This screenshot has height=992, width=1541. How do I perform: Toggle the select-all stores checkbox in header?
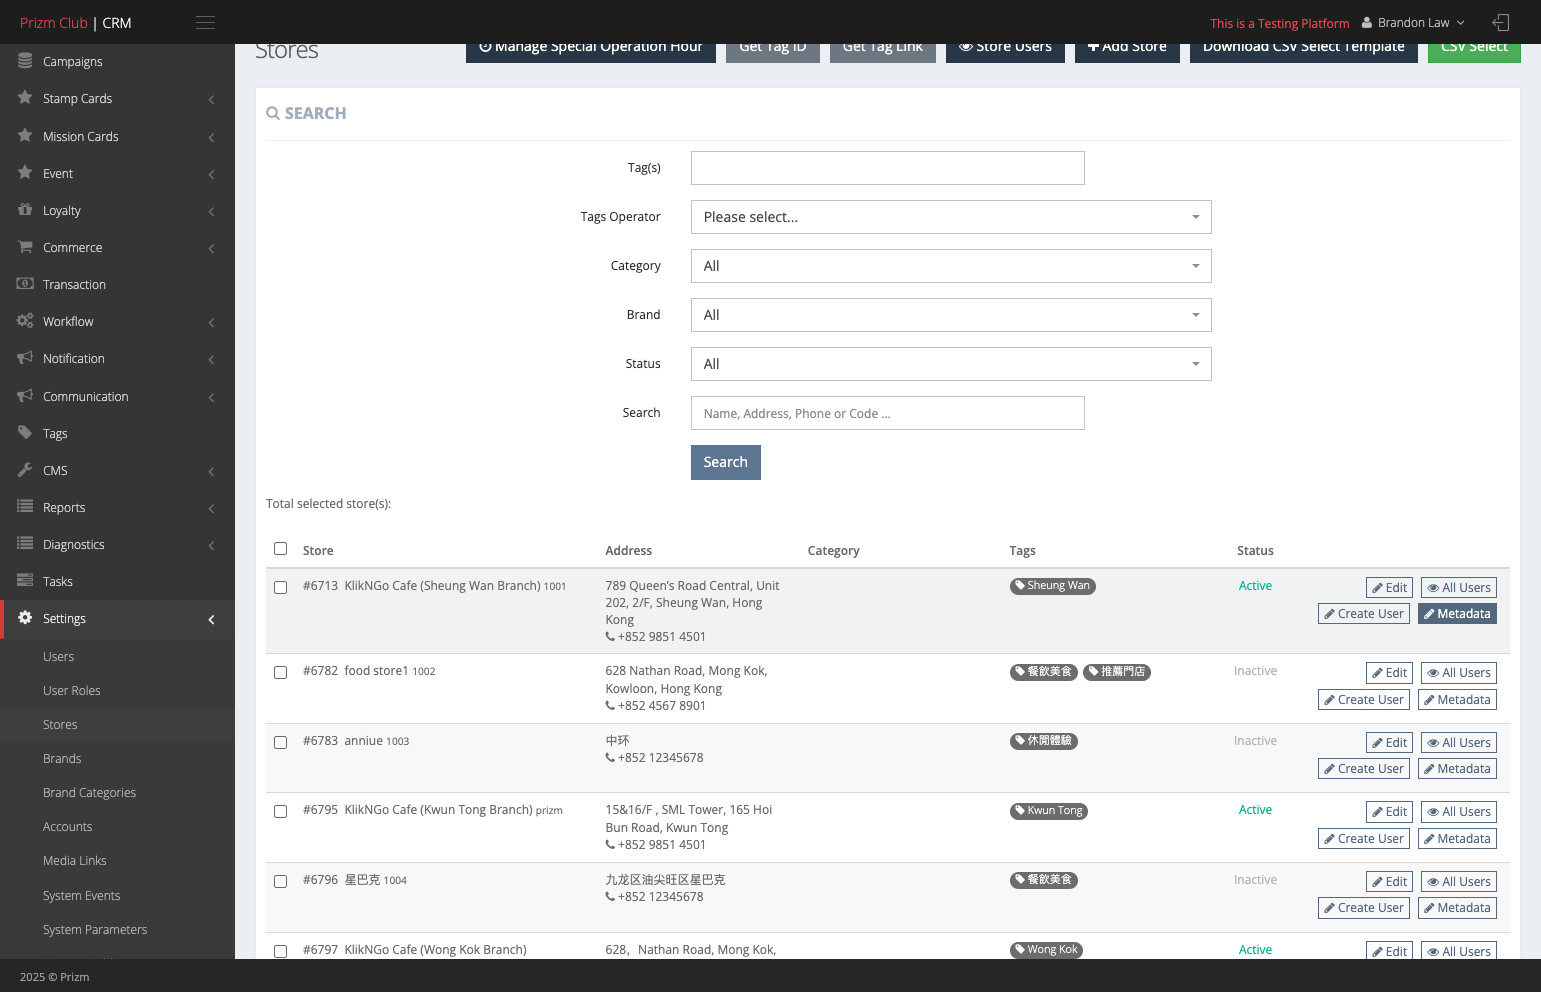click(281, 549)
